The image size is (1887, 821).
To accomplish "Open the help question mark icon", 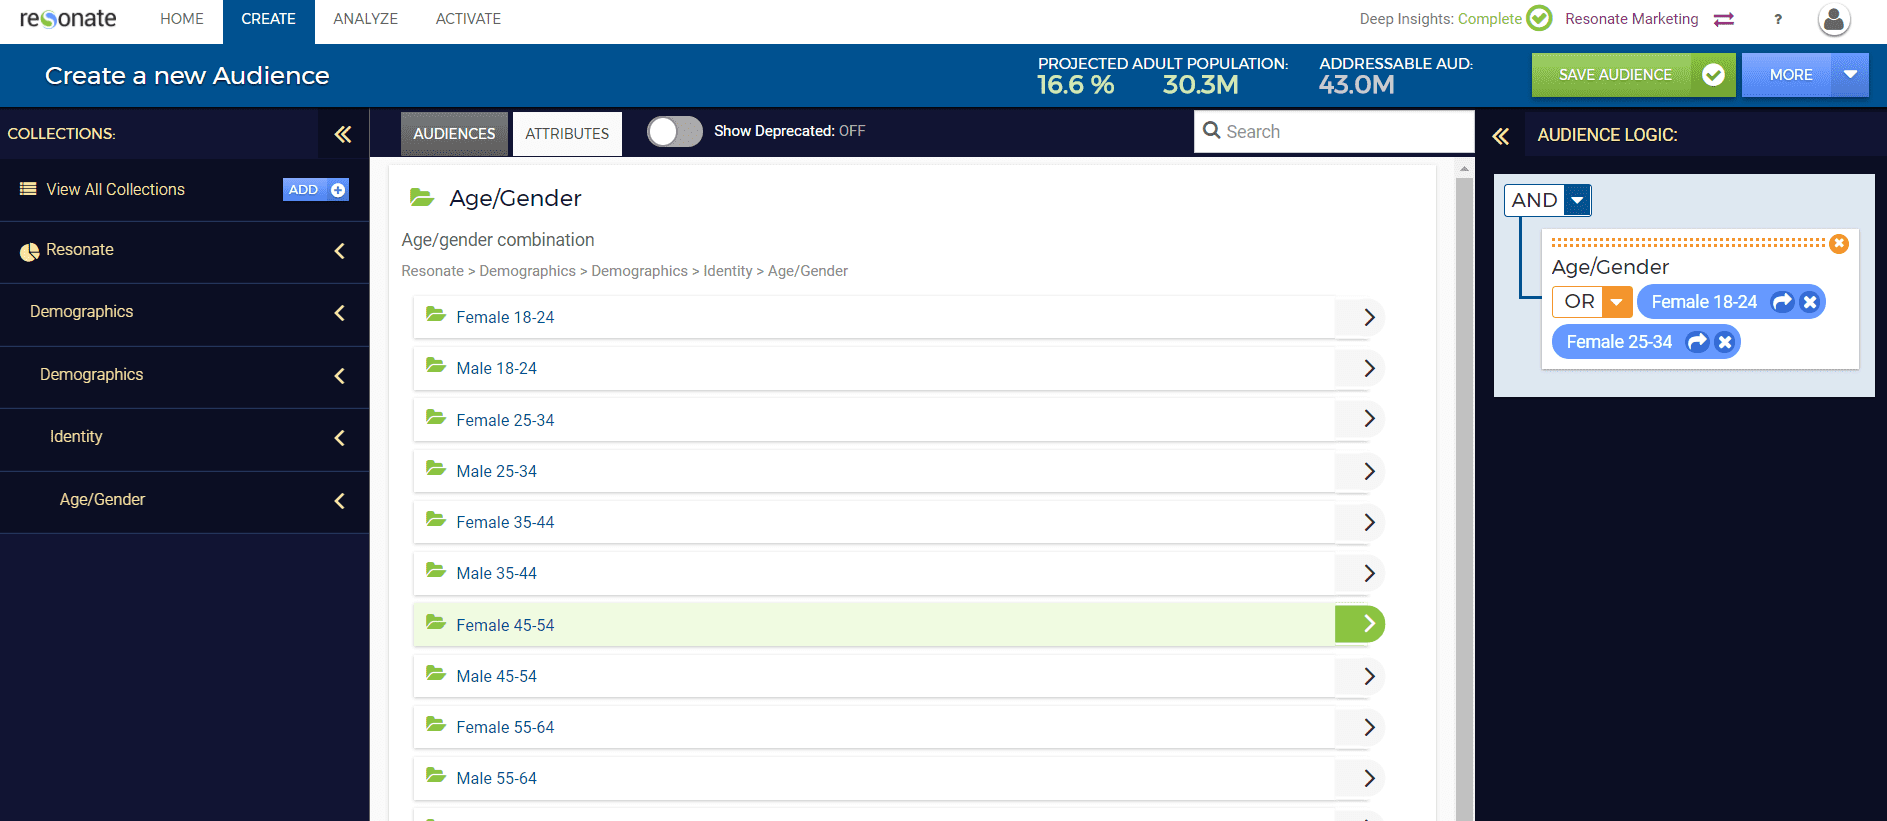I will pyautogui.click(x=1777, y=19).
